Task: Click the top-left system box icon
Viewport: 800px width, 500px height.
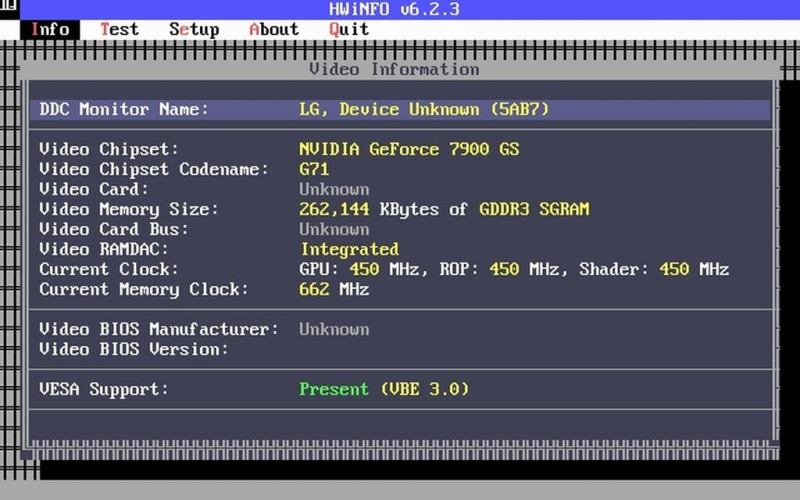Action: point(9,6)
